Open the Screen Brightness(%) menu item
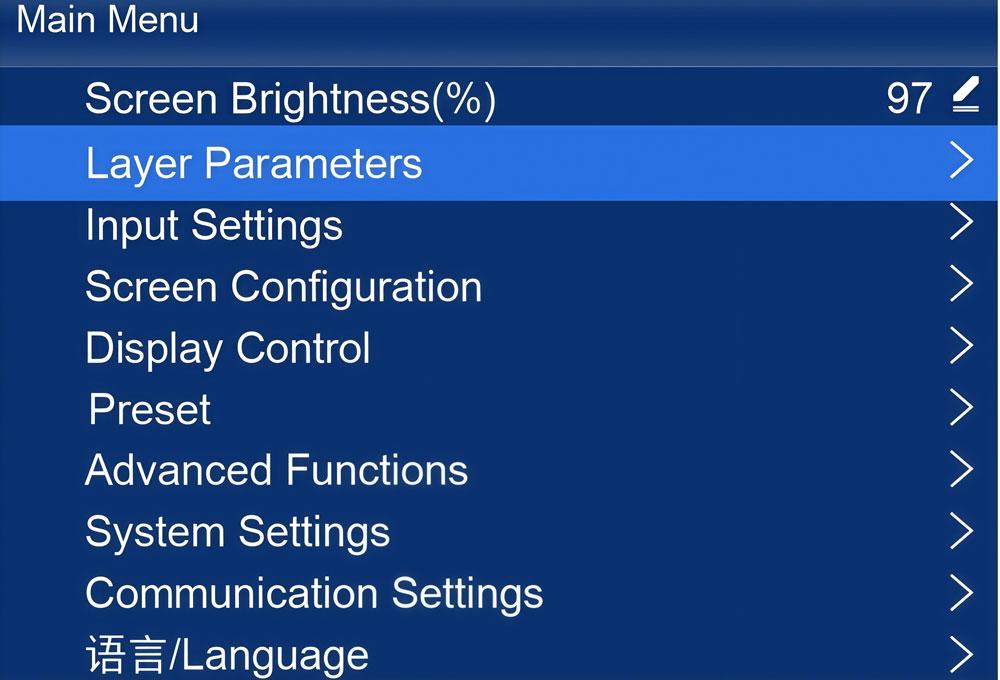Image resolution: width=1000 pixels, height=680 pixels. coord(290,99)
